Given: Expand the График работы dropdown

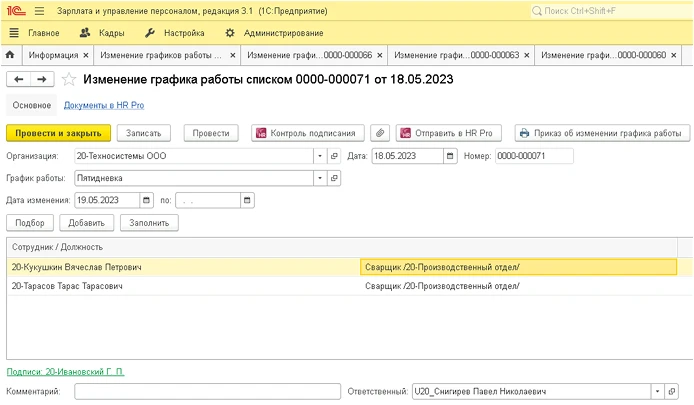Looking at the screenshot, I should (x=320, y=178).
